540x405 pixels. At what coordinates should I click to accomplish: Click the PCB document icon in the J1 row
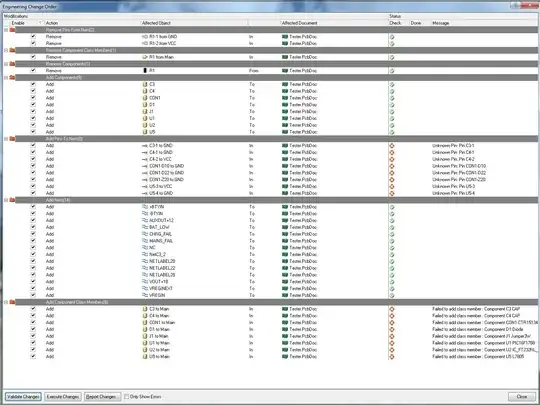click(285, 111)
